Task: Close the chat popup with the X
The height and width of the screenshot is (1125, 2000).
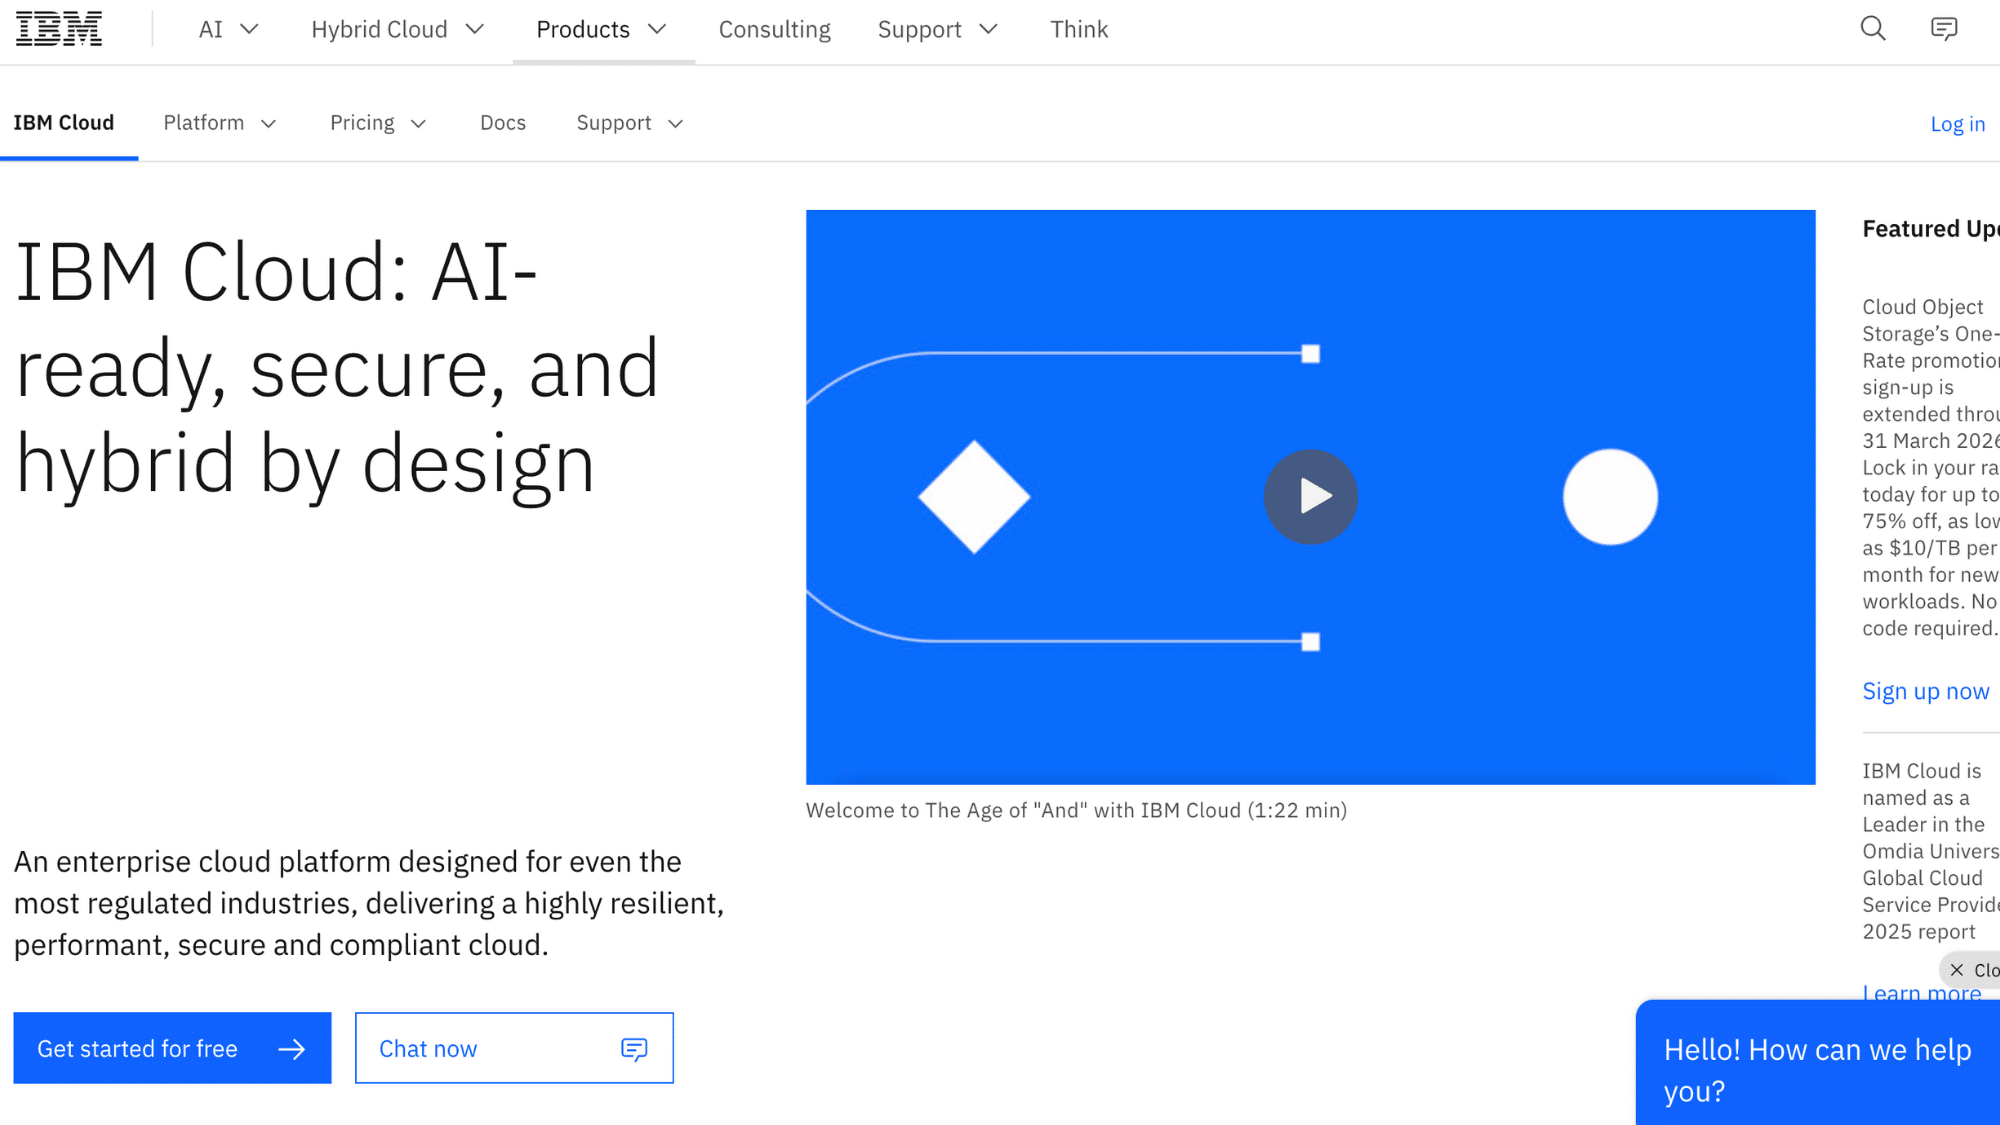Action: pyautogui.click(x=1957, y=970)
